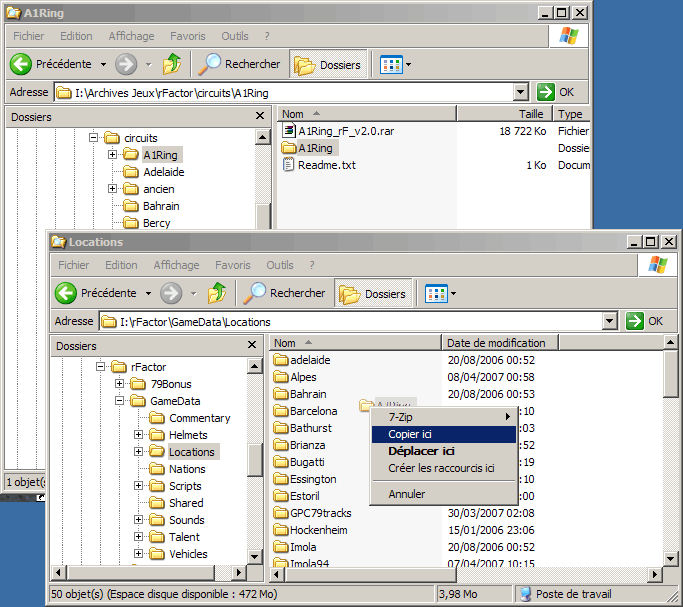Image resolution: width=683 pixels, height=607 pixels.
Task: Sort by Date de modification column
Action: [500, 343]
